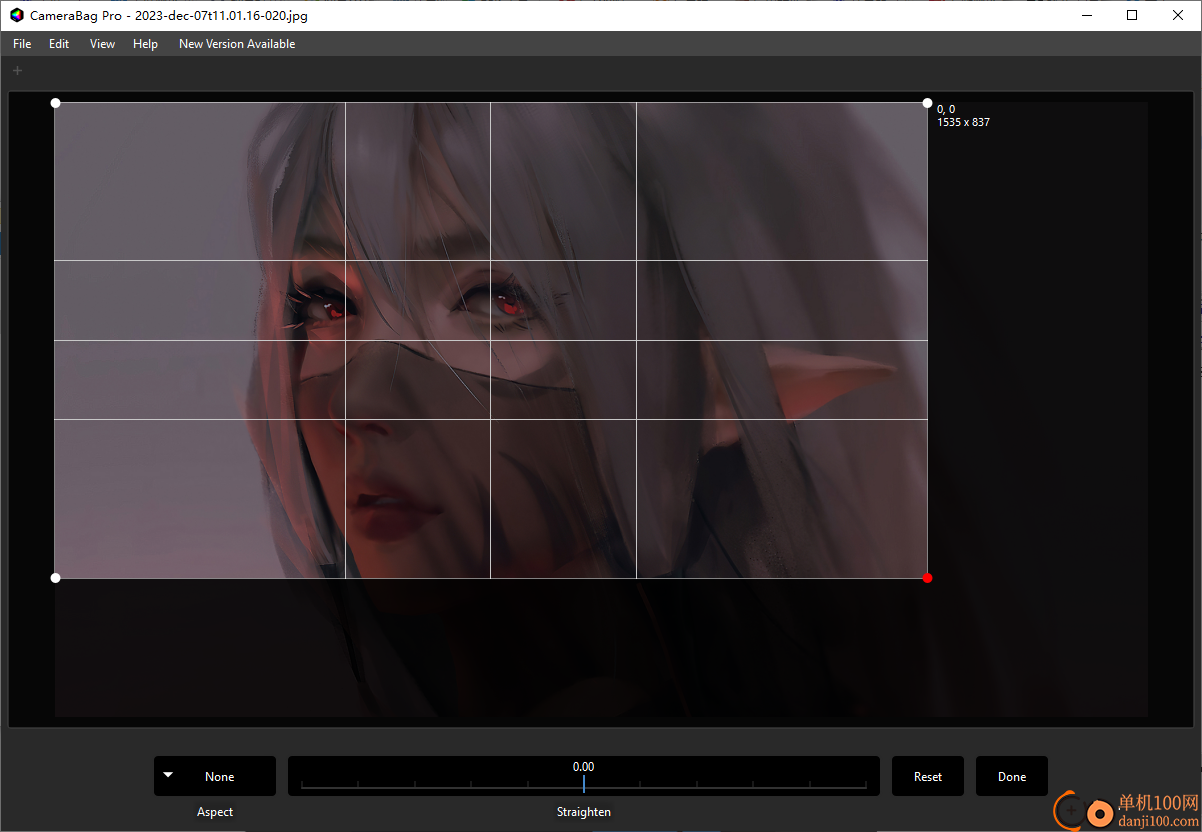Click the Aspect label
This screenshot has width=1202, height=832.
pos(215,812)
